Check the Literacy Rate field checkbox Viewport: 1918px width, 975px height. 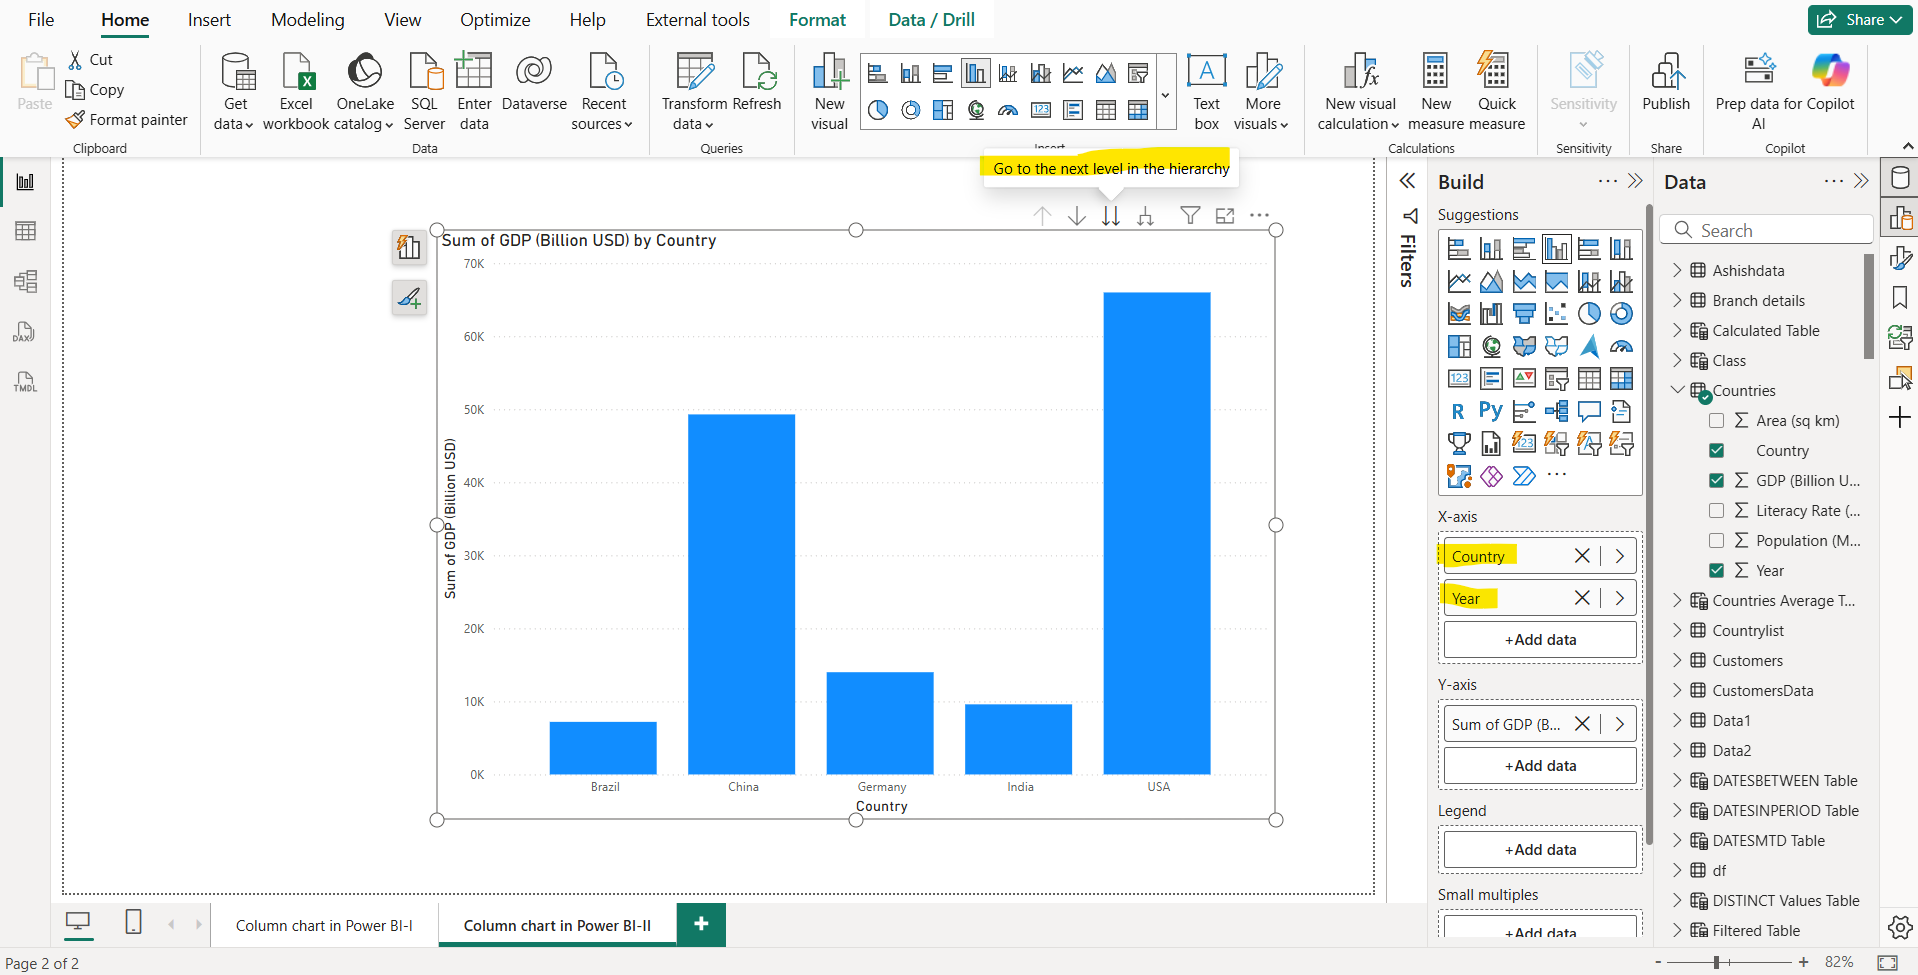tap(1718, 510)
